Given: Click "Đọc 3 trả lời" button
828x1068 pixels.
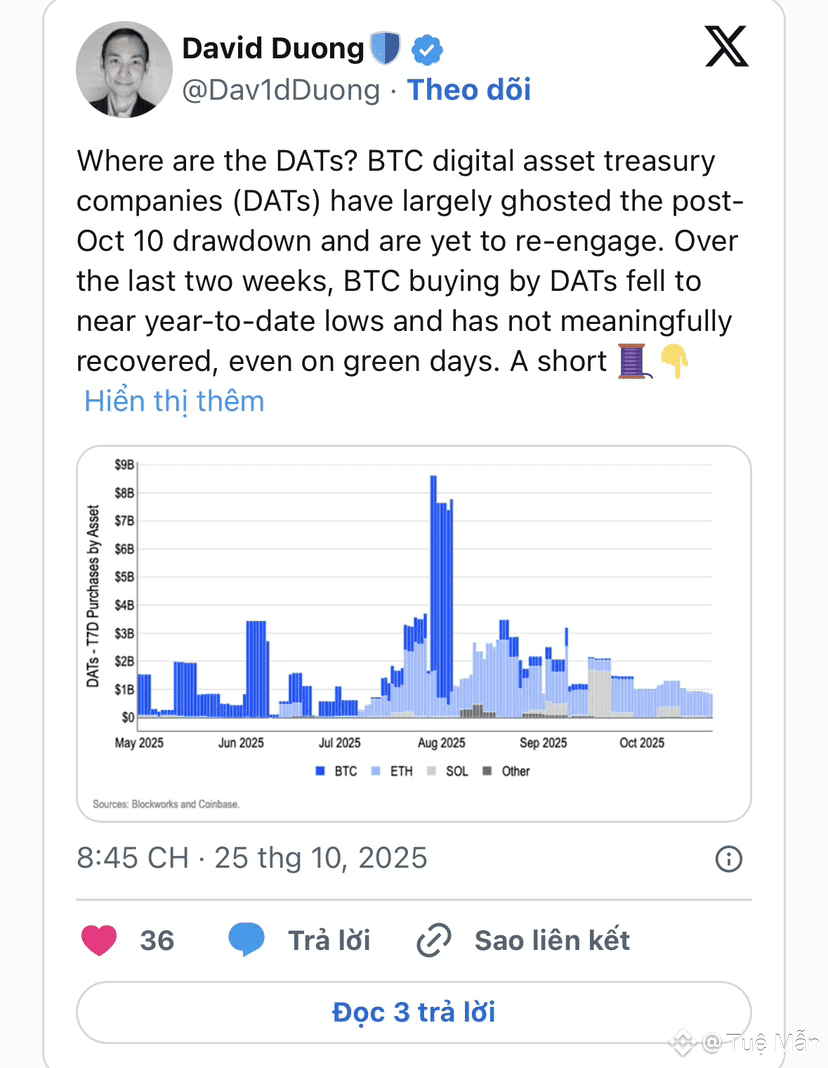Looking at the screenshot, I should pos(414,1012).
